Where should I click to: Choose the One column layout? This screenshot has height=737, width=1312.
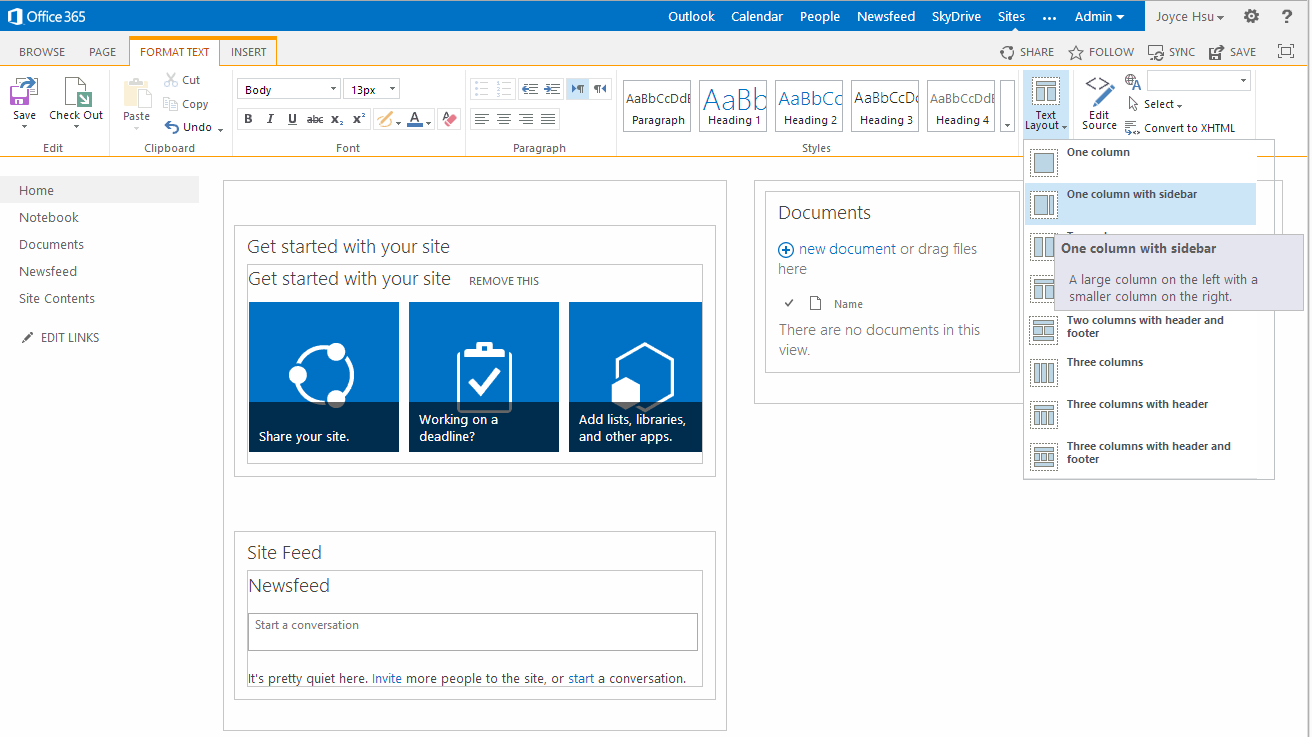tap(1141, 162)
